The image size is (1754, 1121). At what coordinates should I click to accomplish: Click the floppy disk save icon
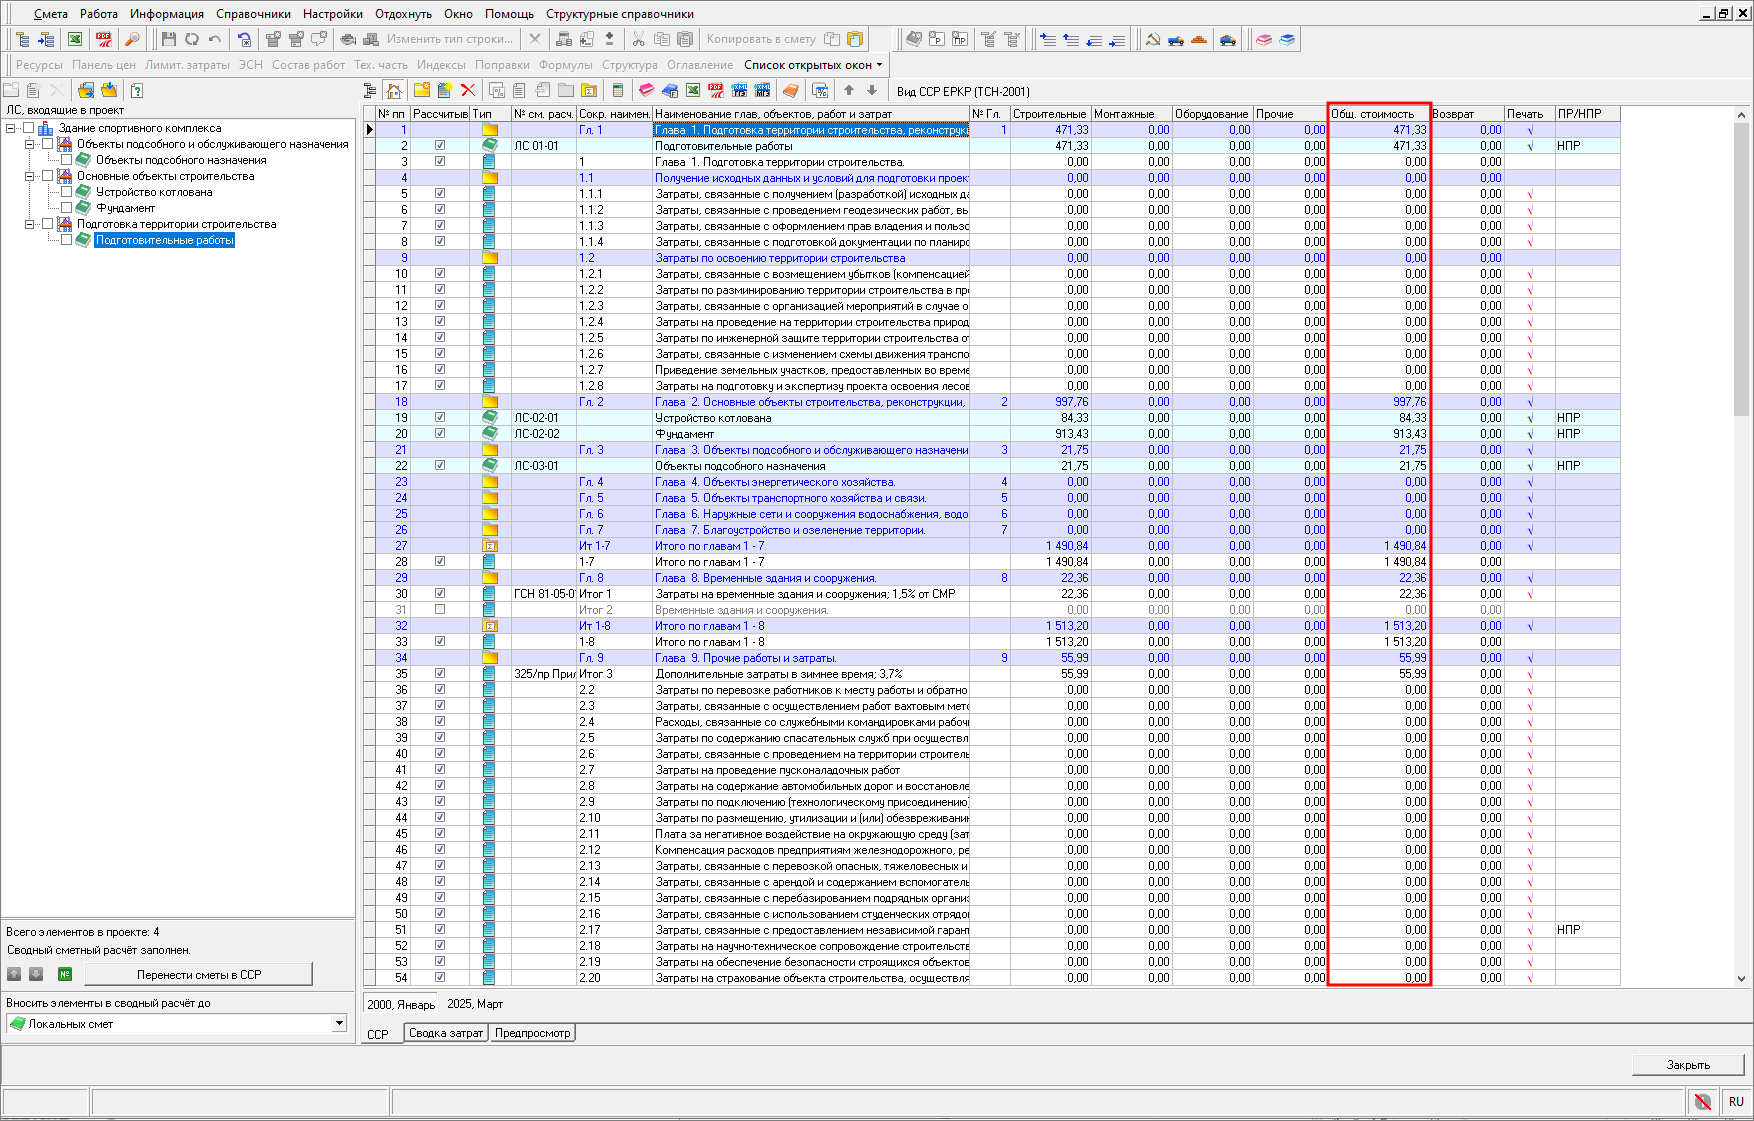[x=168, y=39]
